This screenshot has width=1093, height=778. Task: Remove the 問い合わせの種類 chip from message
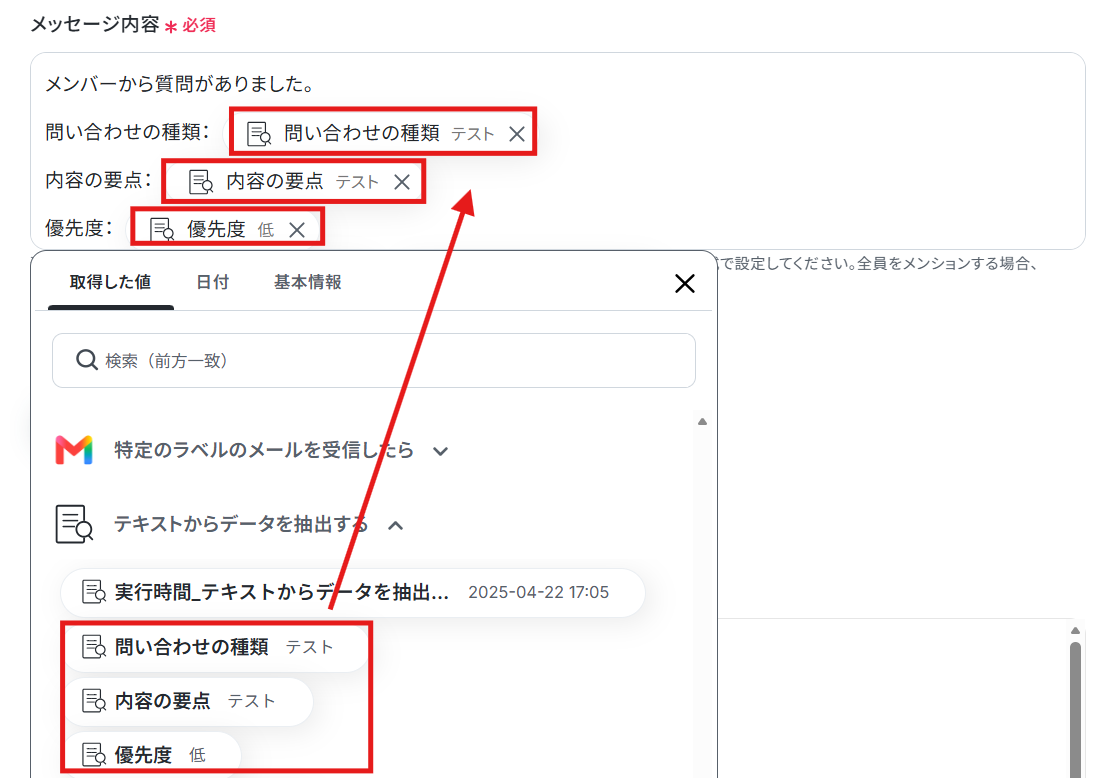(x=517, y=134)
